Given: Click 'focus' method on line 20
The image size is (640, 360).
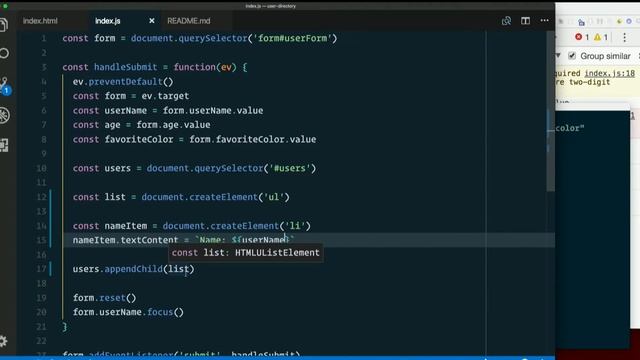Looking at the screenshot, I should click(160, 312).
